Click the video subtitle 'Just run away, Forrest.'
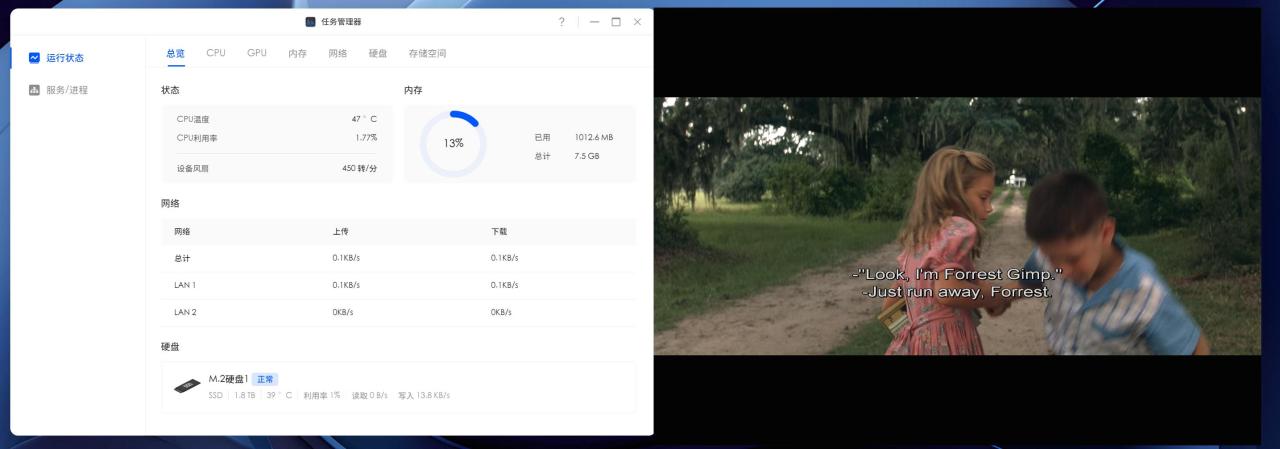Screen dimensions: 1280x449 (x=957, y=292)
